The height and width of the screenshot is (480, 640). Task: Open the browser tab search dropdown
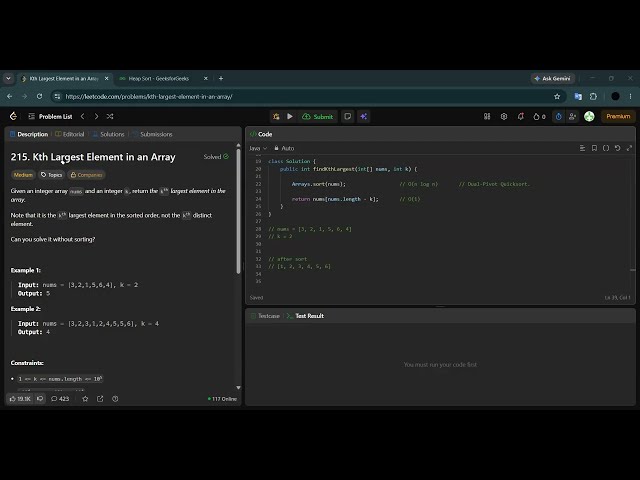click(x=8, y=78)
